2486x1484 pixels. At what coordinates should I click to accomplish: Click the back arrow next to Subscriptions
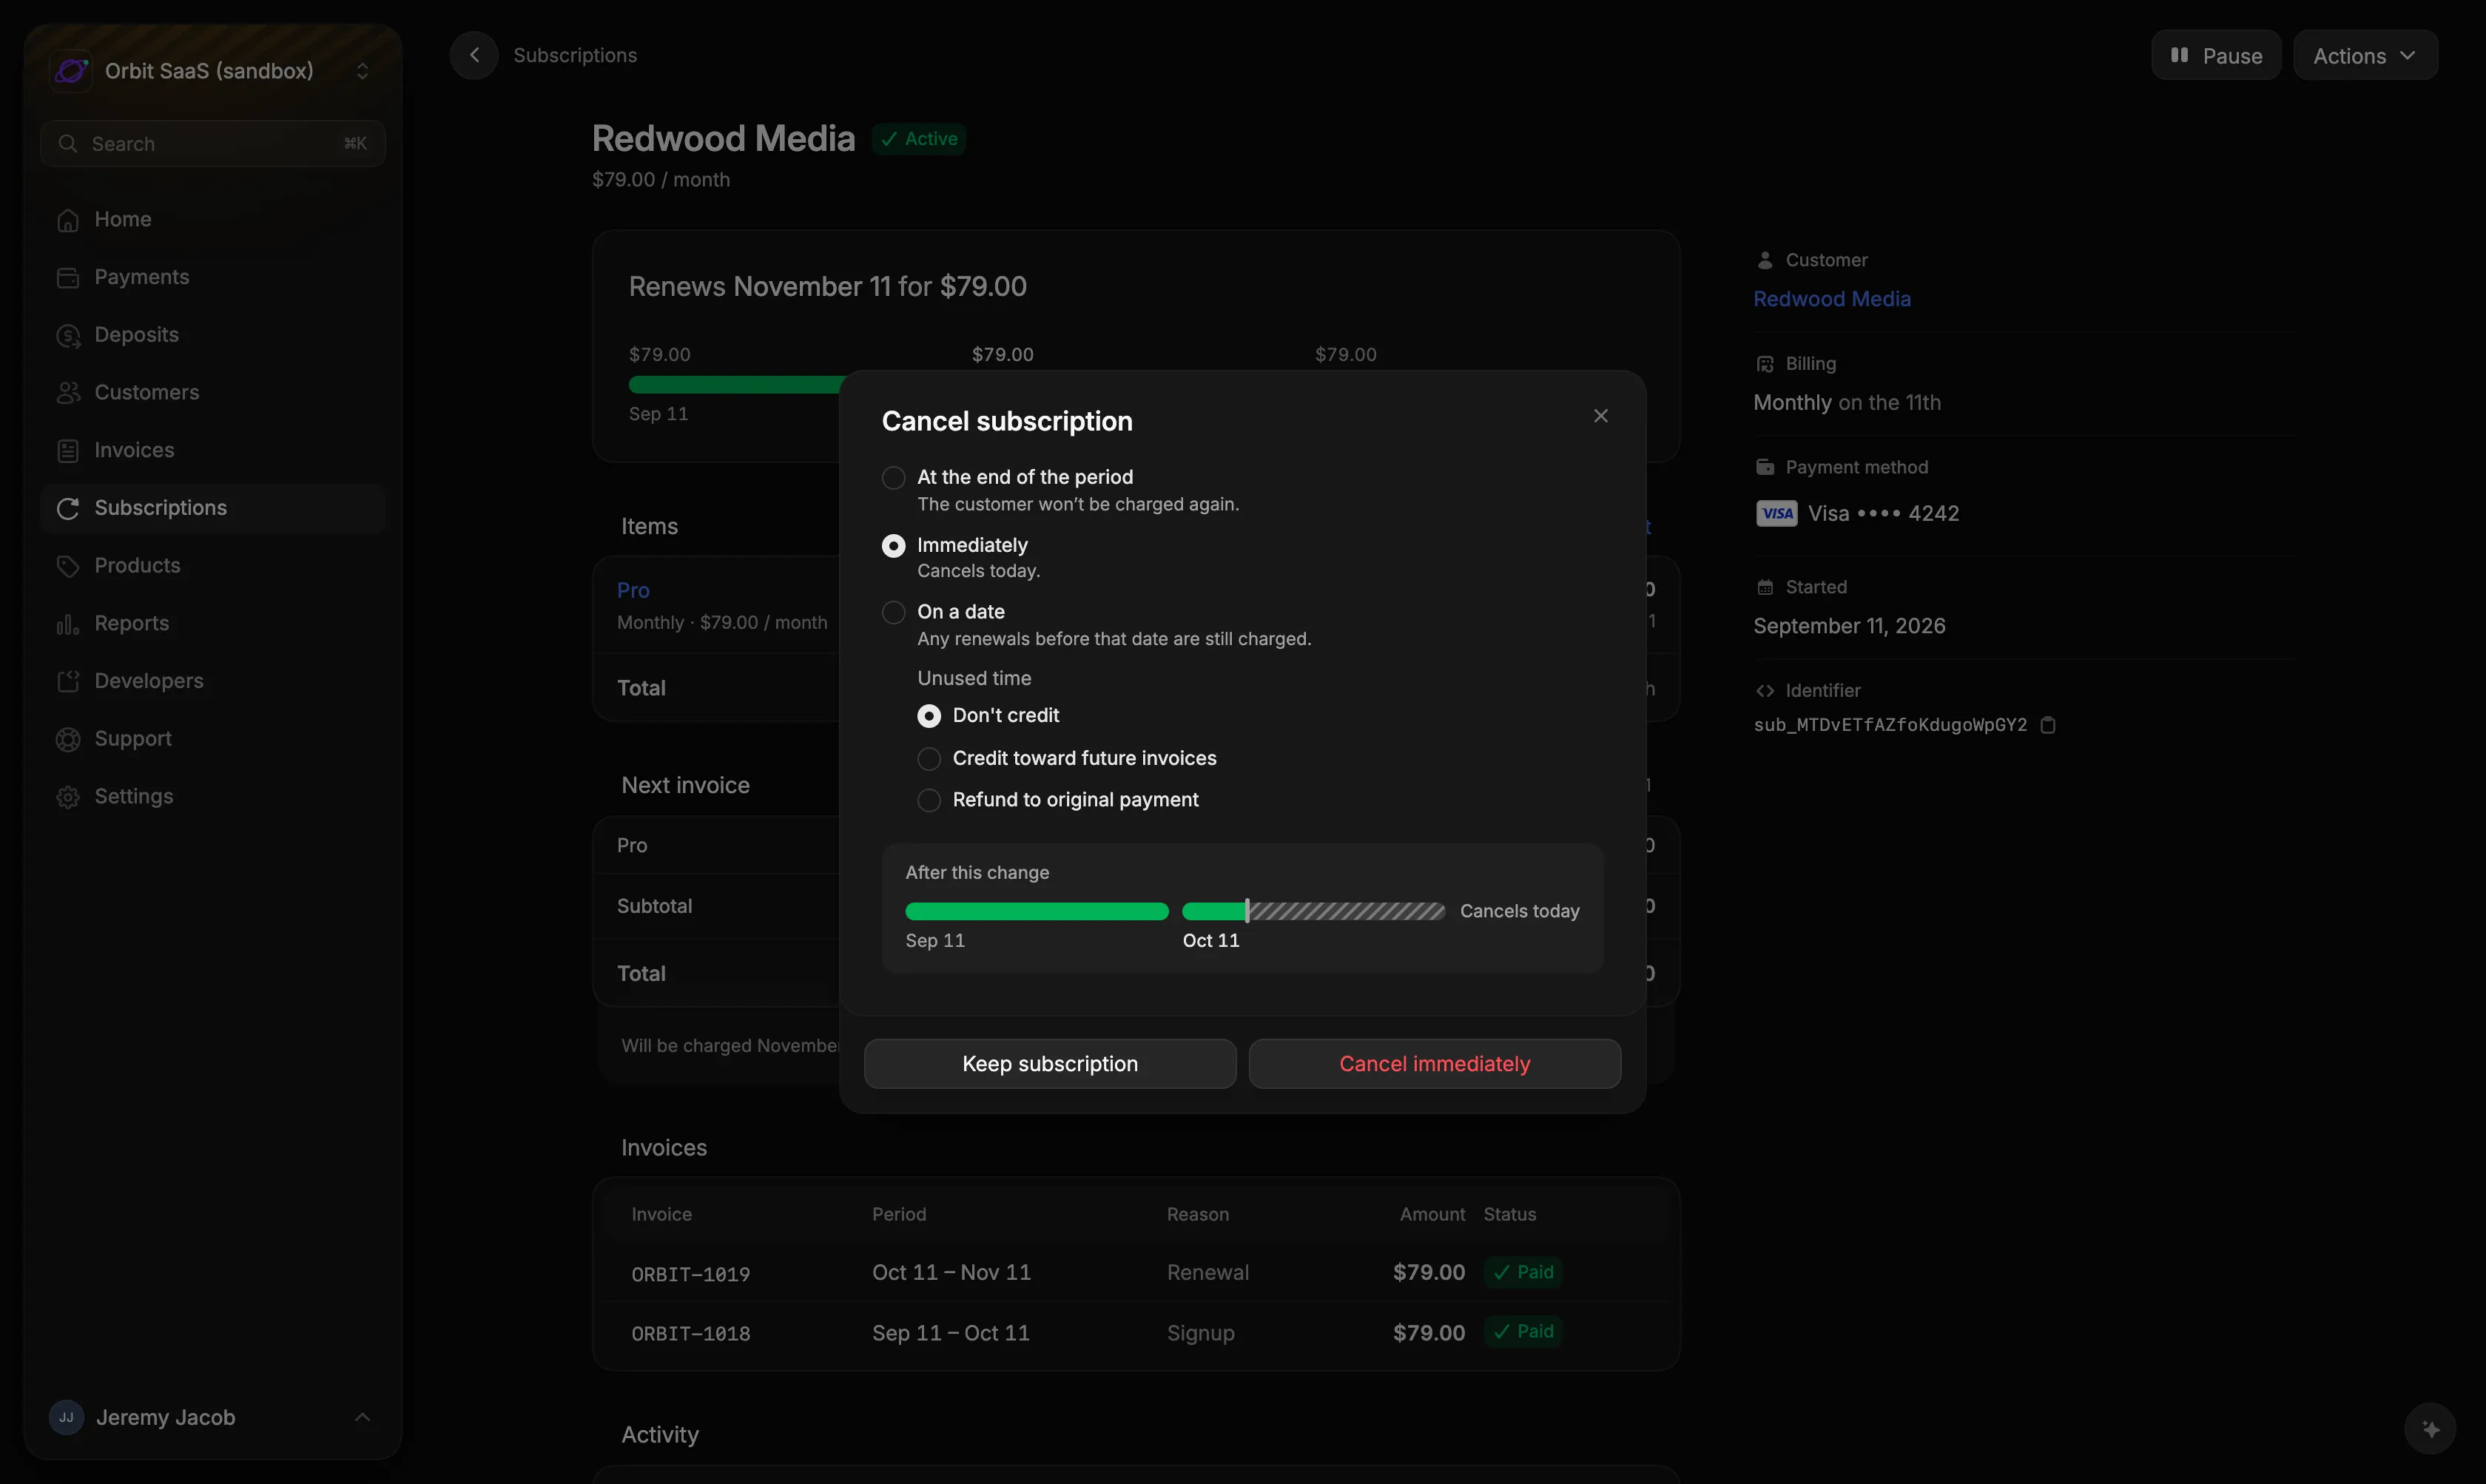point(474,55)
